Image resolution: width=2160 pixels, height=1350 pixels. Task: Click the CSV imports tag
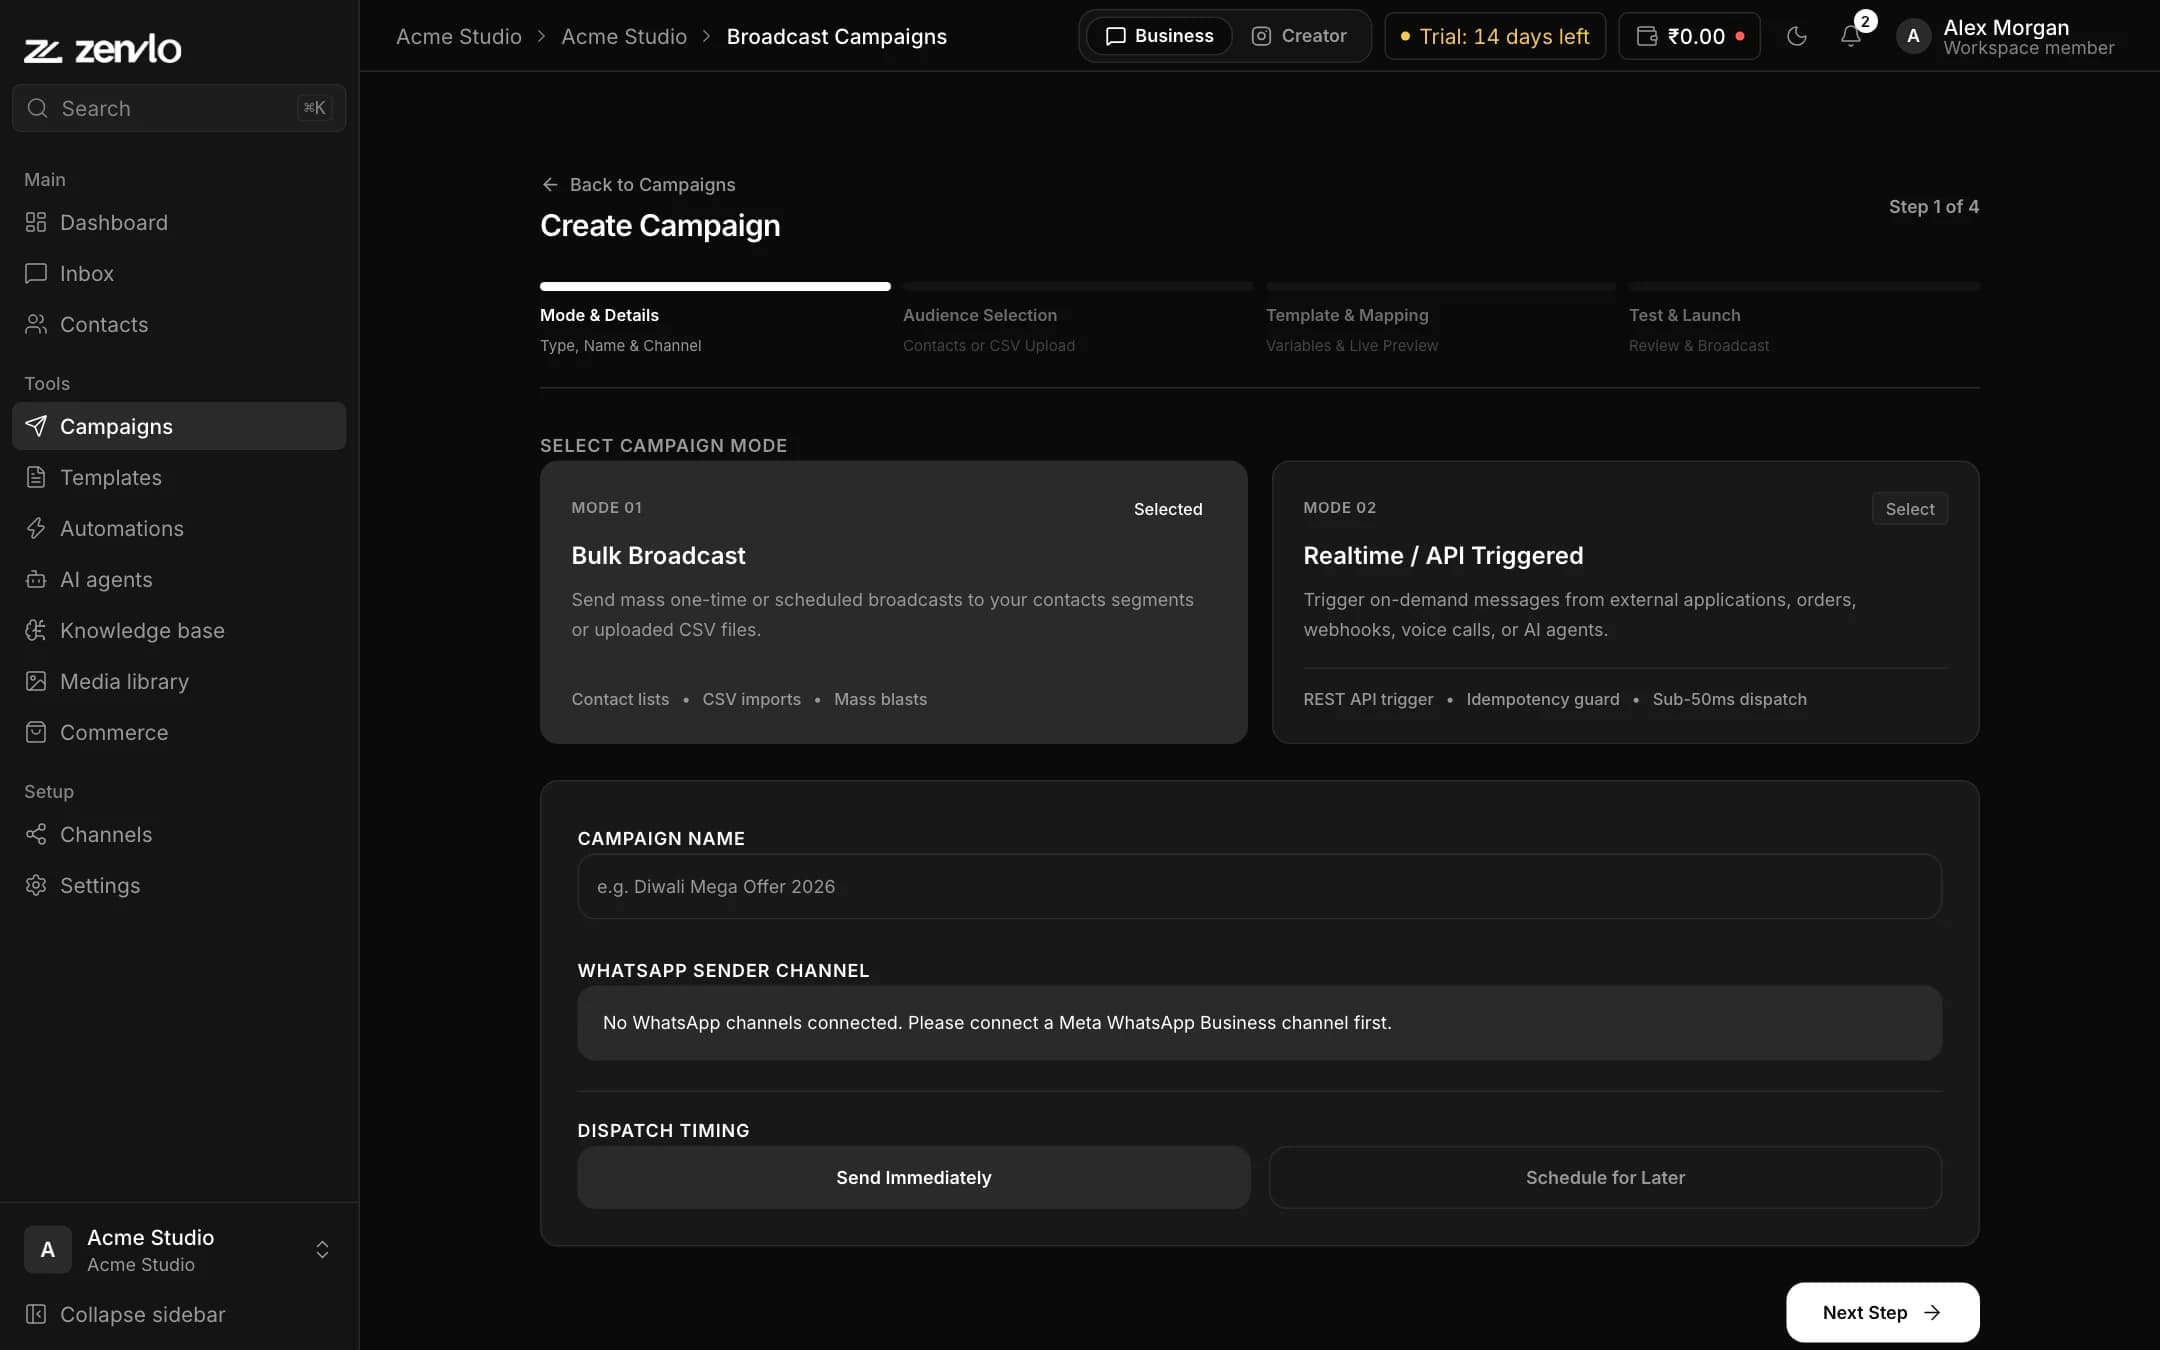(x=751, y=699)
